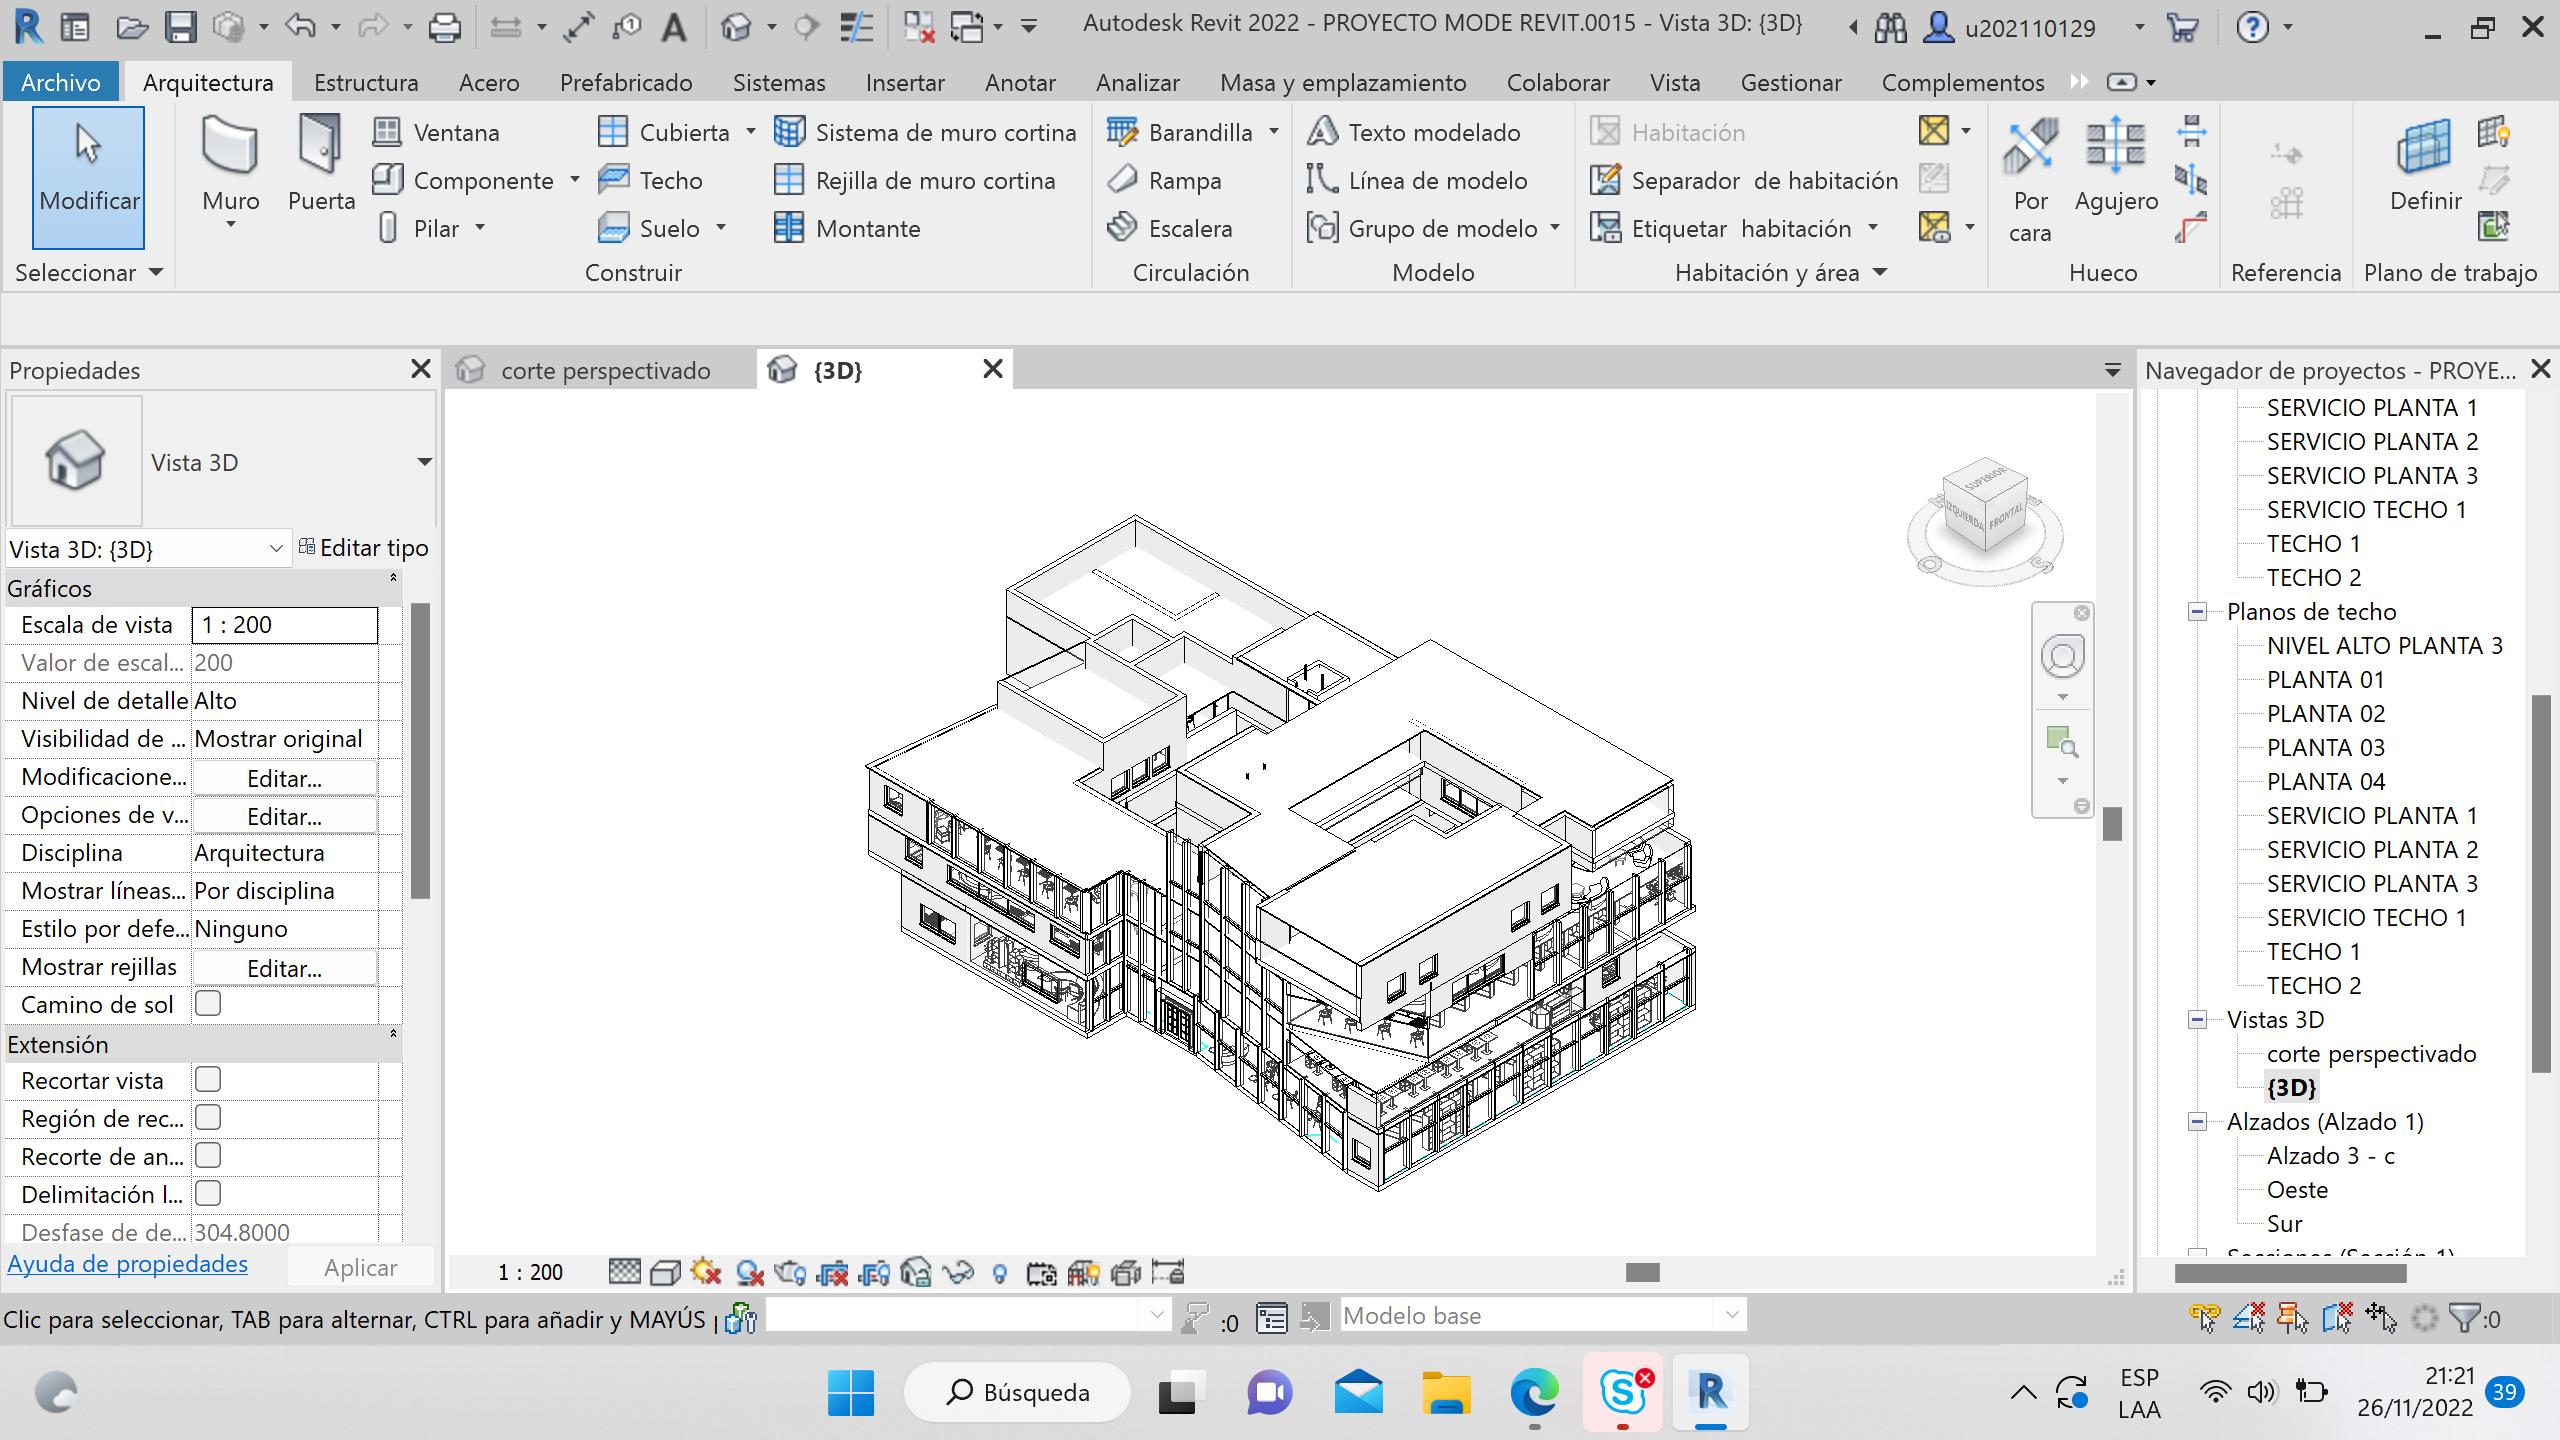Open the Vista 3D type selector dropdown
This screenshot has height=1440, width=2560.
pos(424,462)
